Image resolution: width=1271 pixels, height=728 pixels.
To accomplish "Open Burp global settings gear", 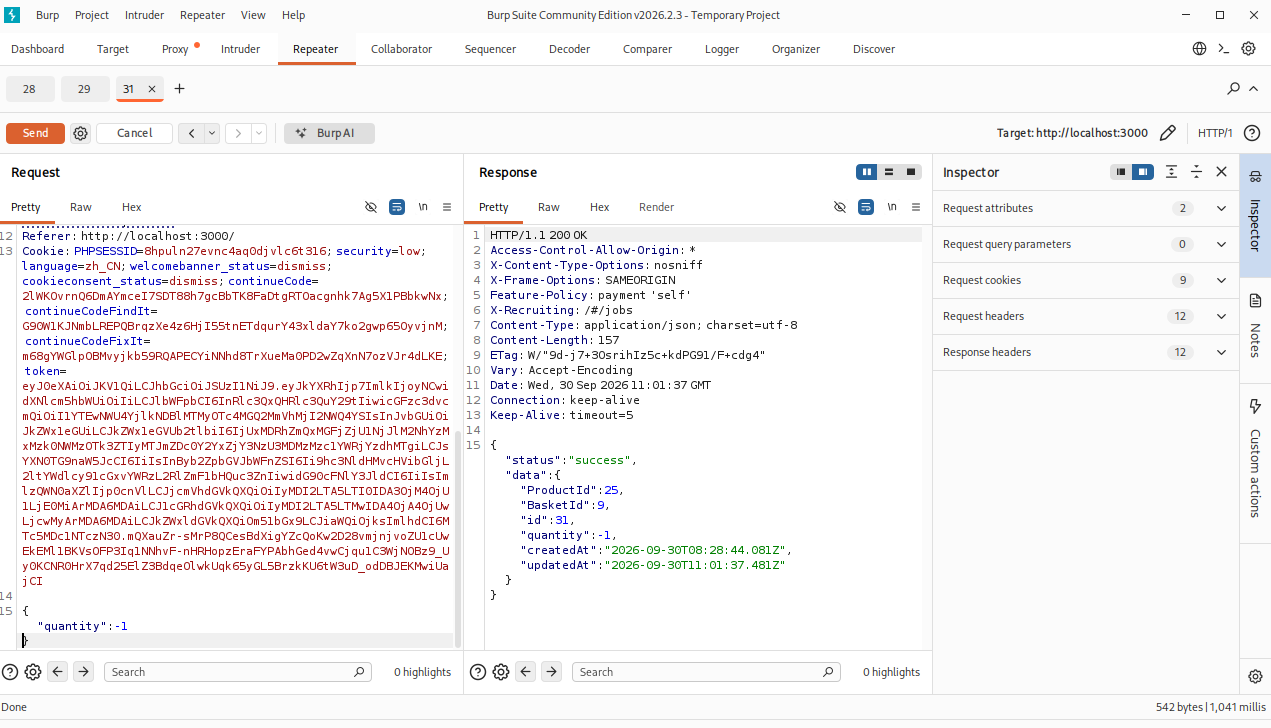I will point(1248,49).
